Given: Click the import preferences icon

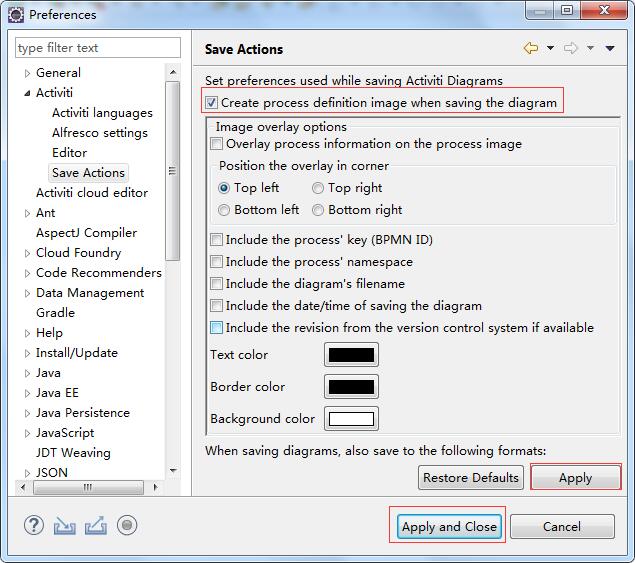Looking at the screenshot, I should [x=64, y=526].
